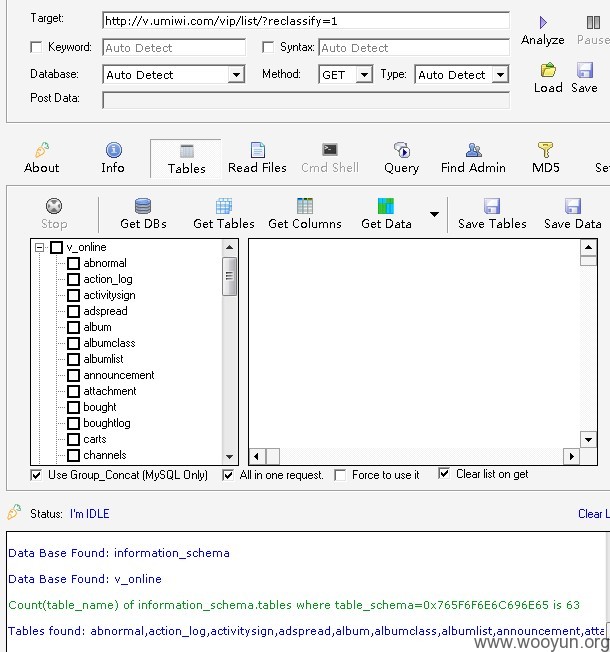
Task: Check the album table checkbox
Action: point(74,327)
